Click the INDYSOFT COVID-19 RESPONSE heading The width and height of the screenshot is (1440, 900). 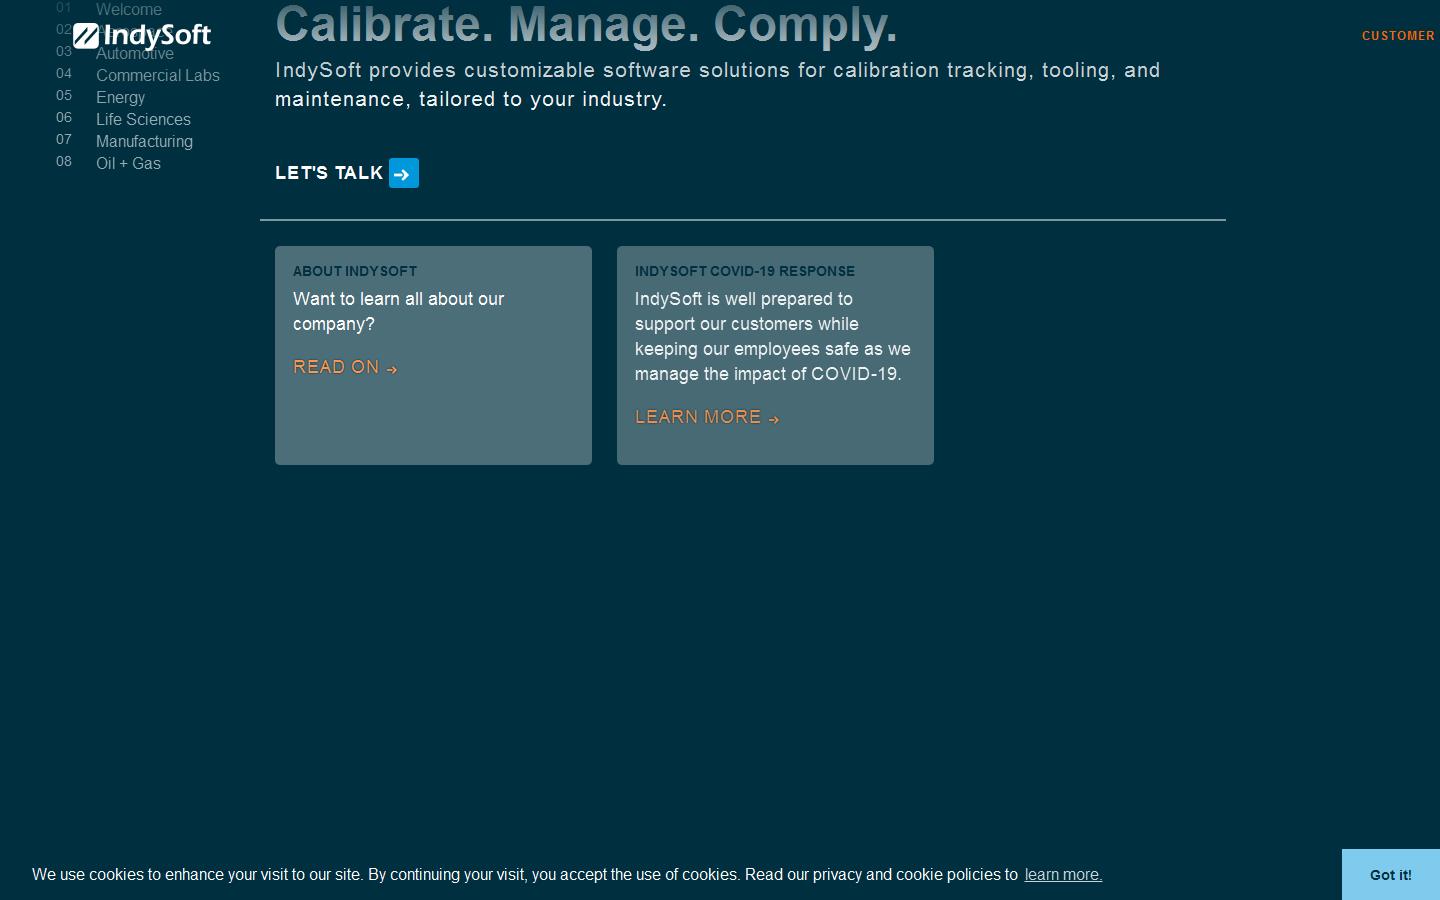744,271
